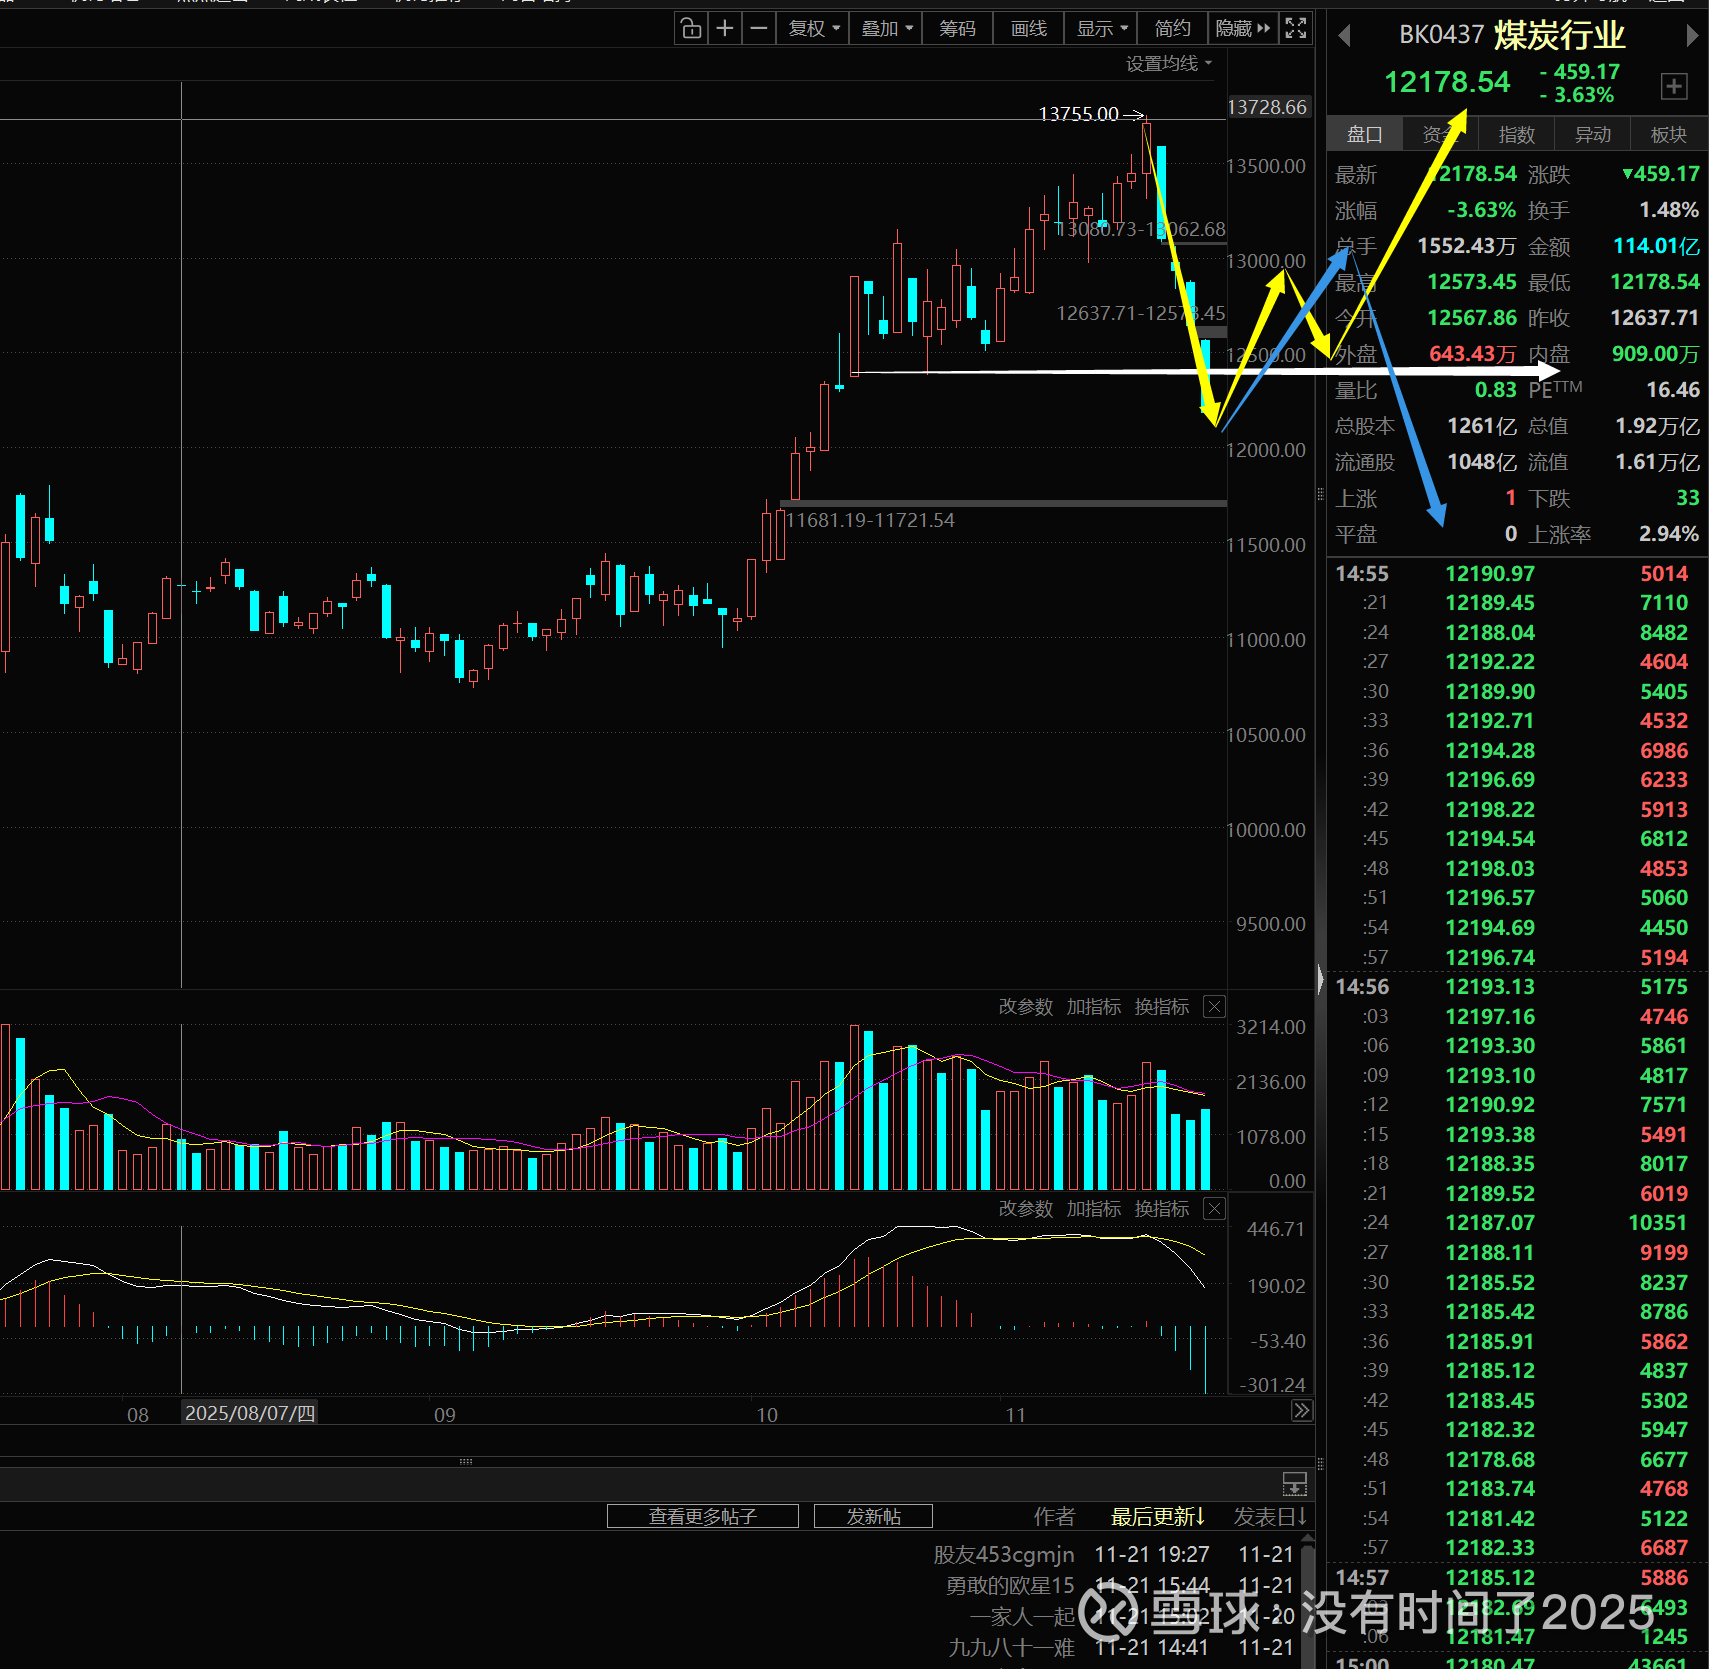This screenshot has height=1669, width=1709.
Task: Click 换指标 in the volume panel
Action: 1162,1007
